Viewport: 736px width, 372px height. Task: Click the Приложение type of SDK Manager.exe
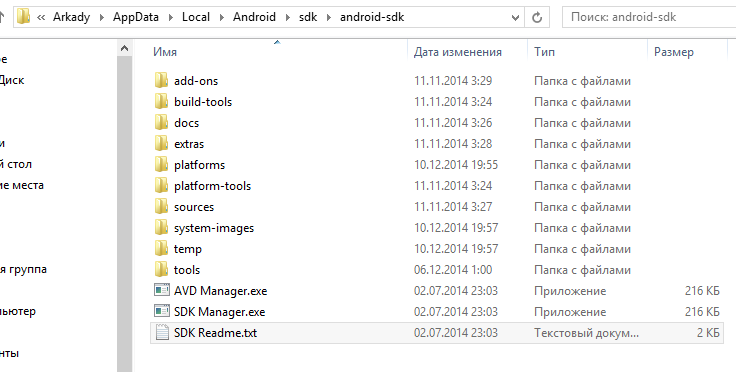570,312
